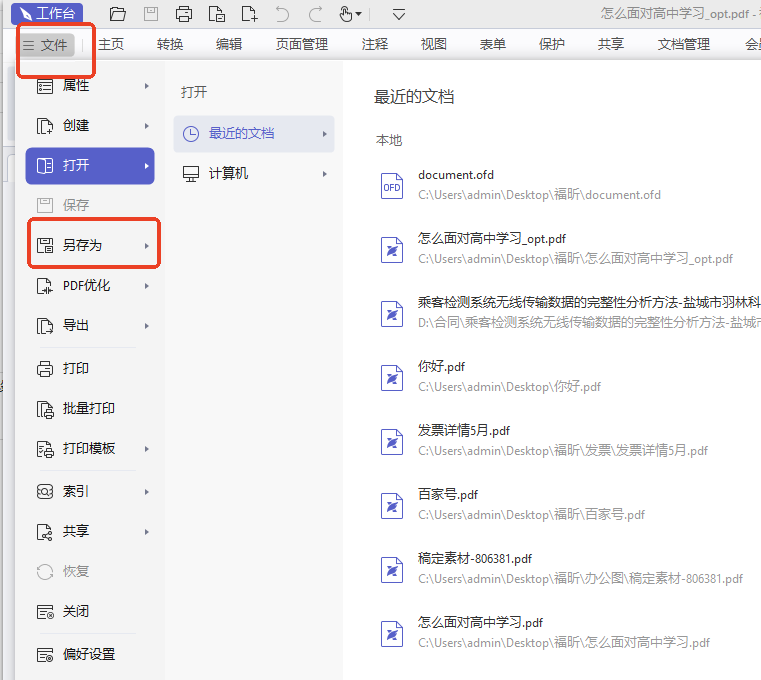Switch to the 页面管理 tab

tap(301, 44)
